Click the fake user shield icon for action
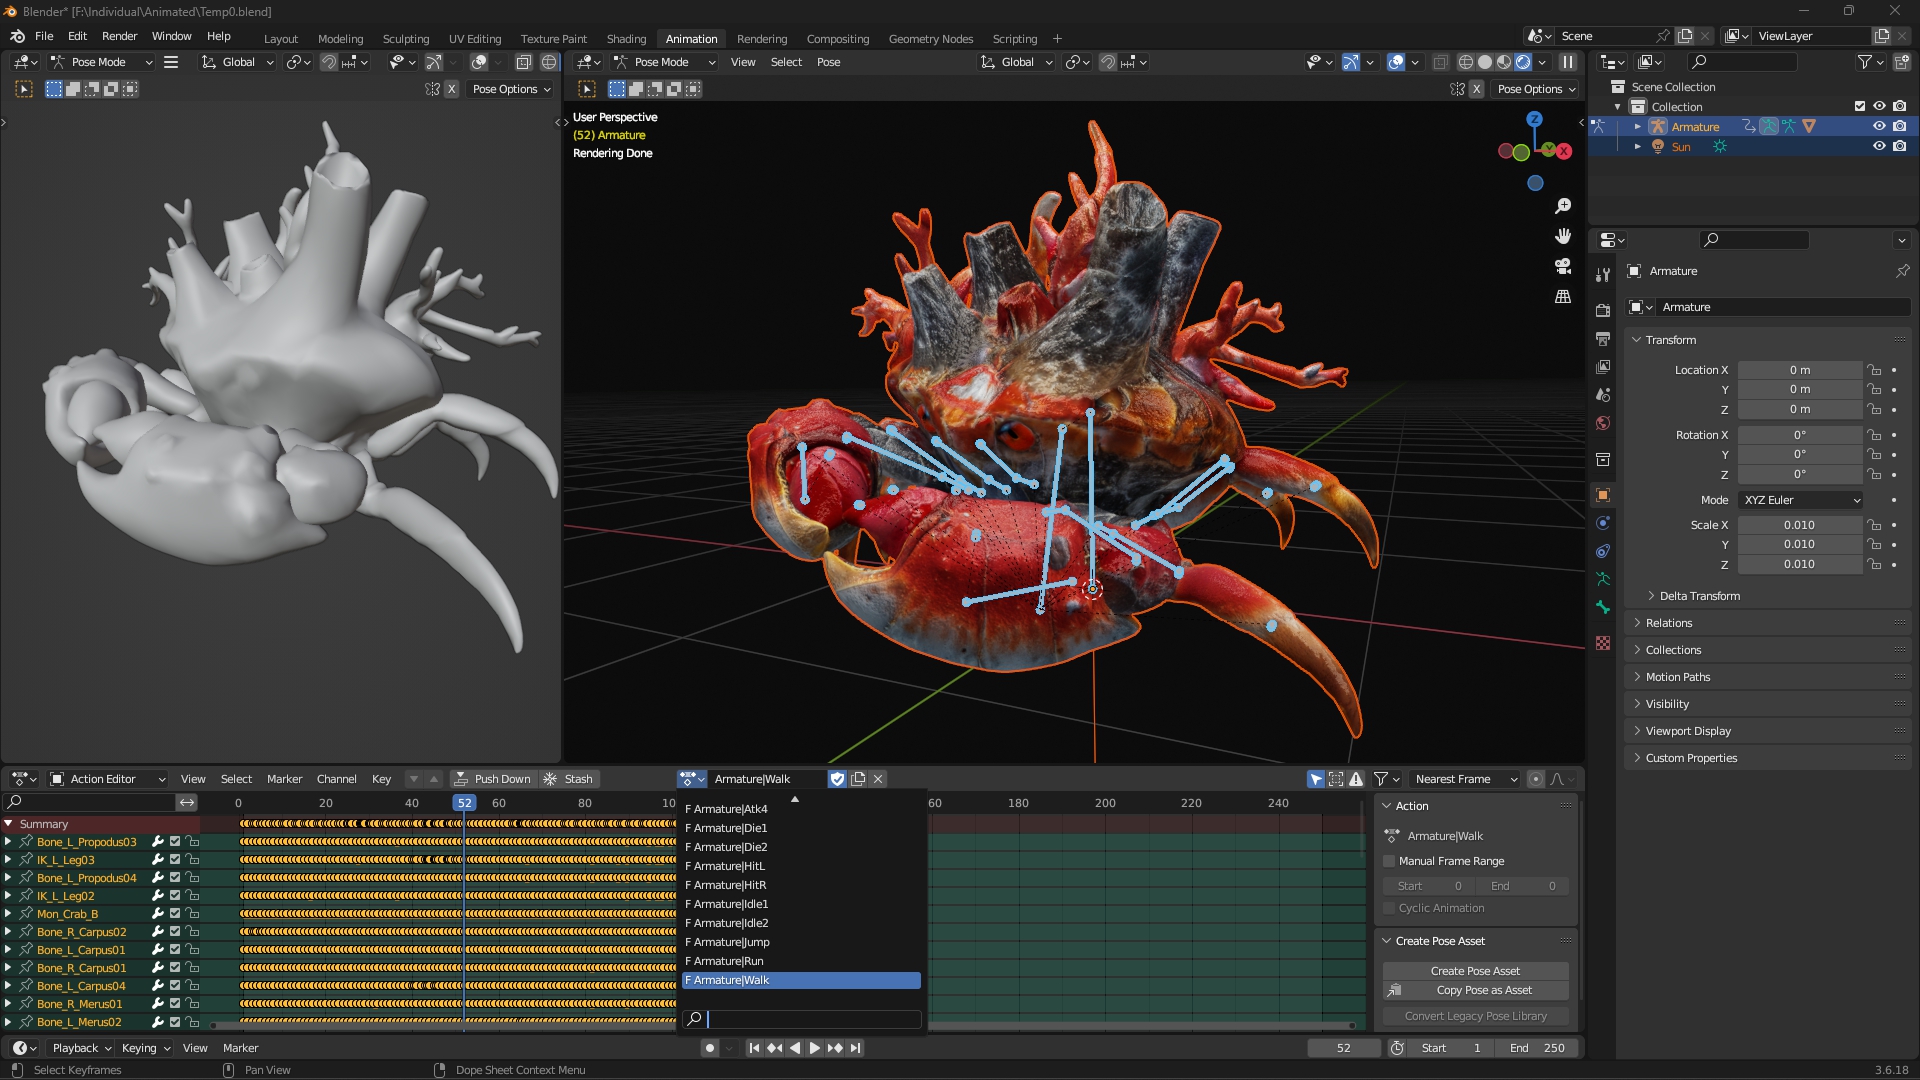 [838, 779]
